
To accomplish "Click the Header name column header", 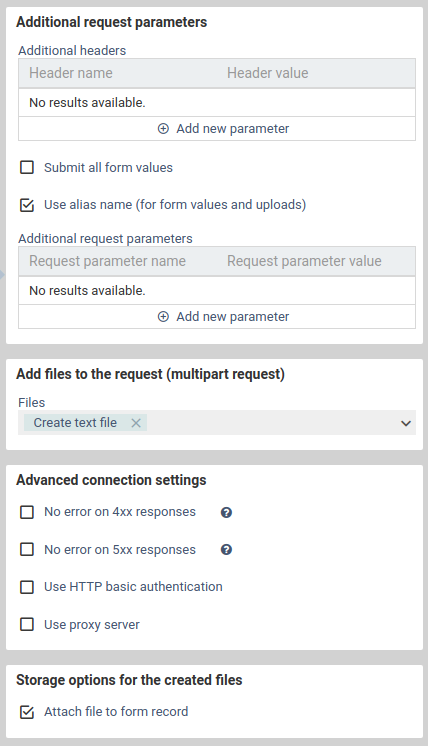I will (71, 73).
